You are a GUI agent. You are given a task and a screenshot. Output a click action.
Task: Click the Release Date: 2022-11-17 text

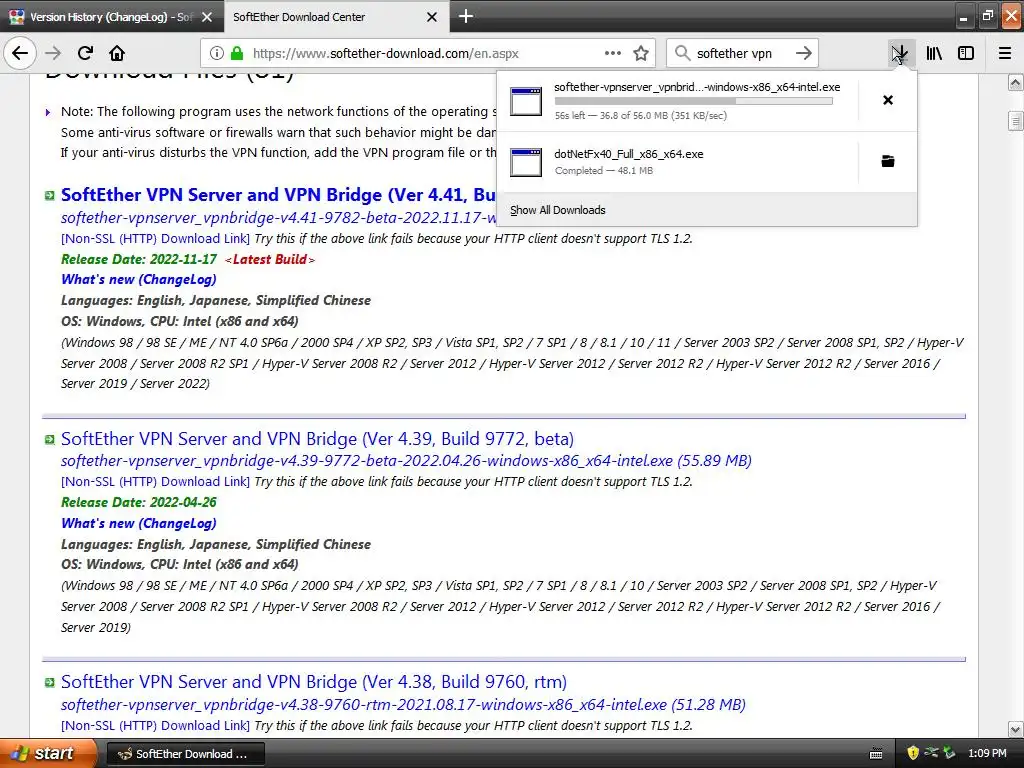tap(138, 259)
